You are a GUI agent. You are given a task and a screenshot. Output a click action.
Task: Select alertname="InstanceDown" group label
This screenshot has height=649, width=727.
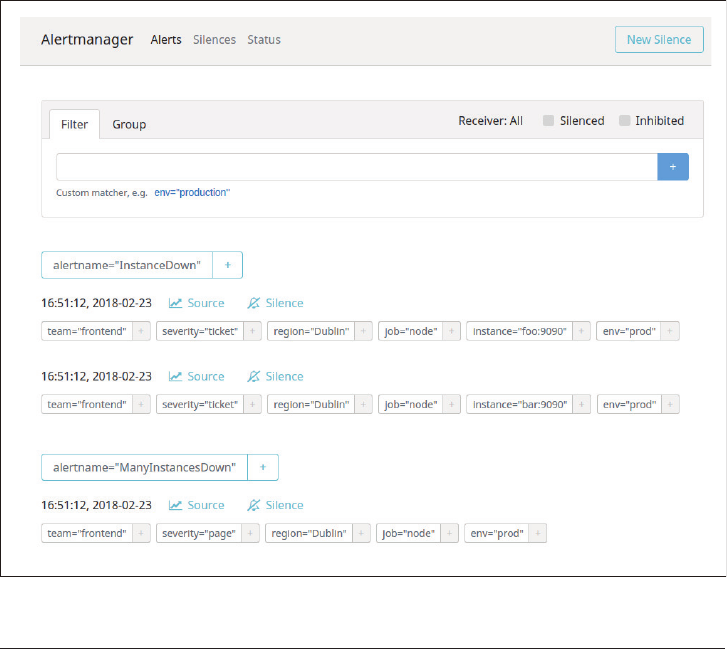[x=127, y=265]
